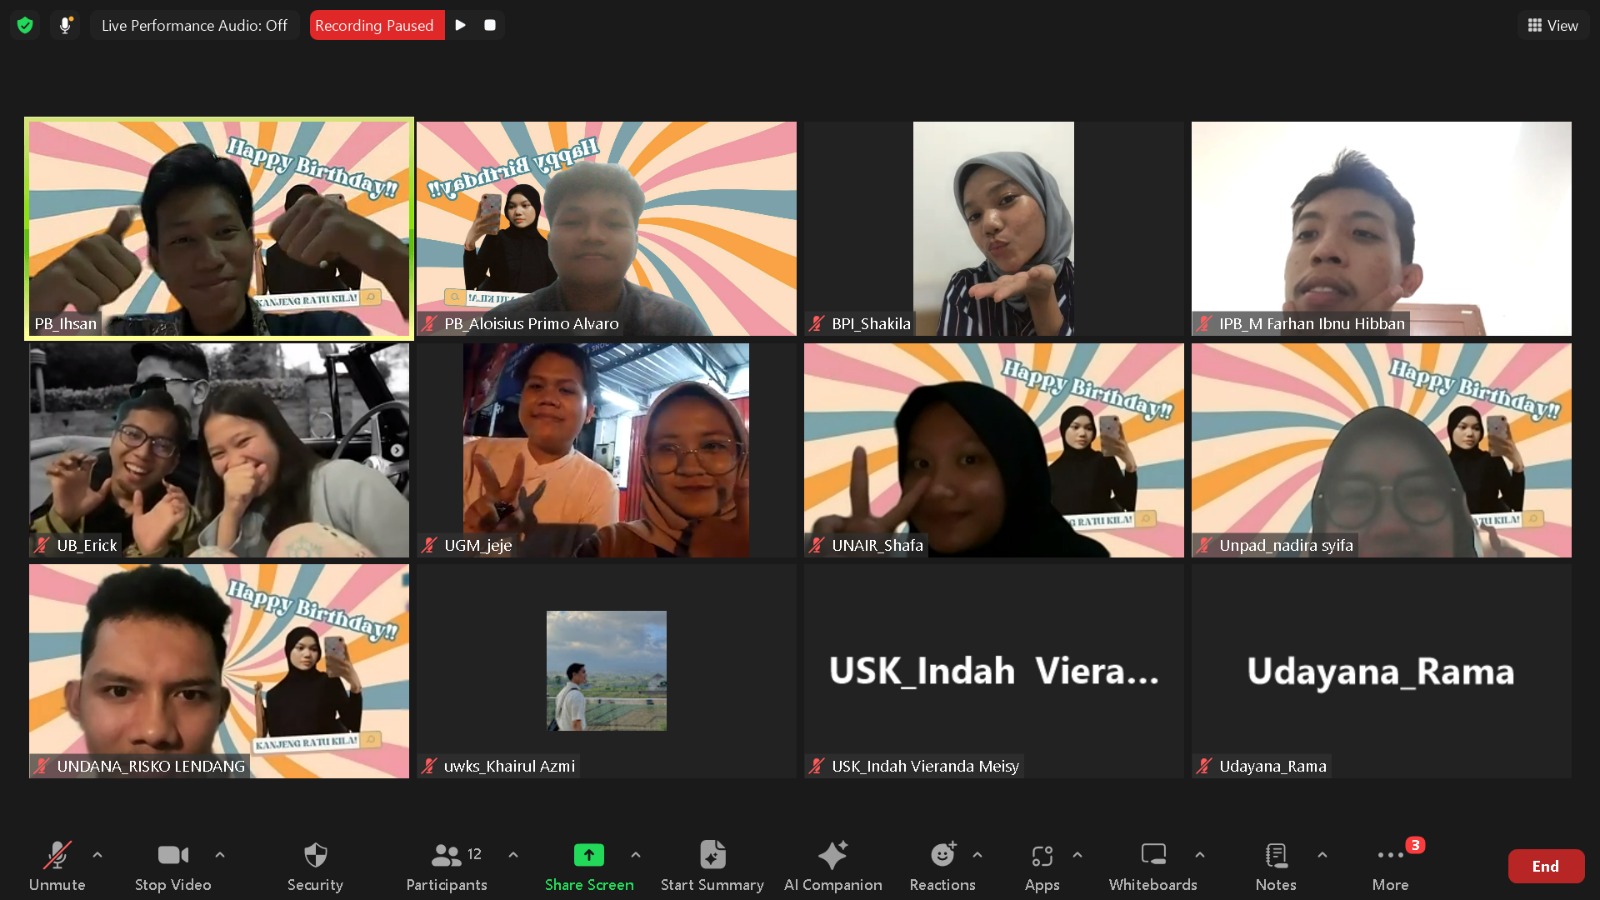Screen dimensions: 1600x900
Task: Stop the video camera
Action: click(173, 866)
